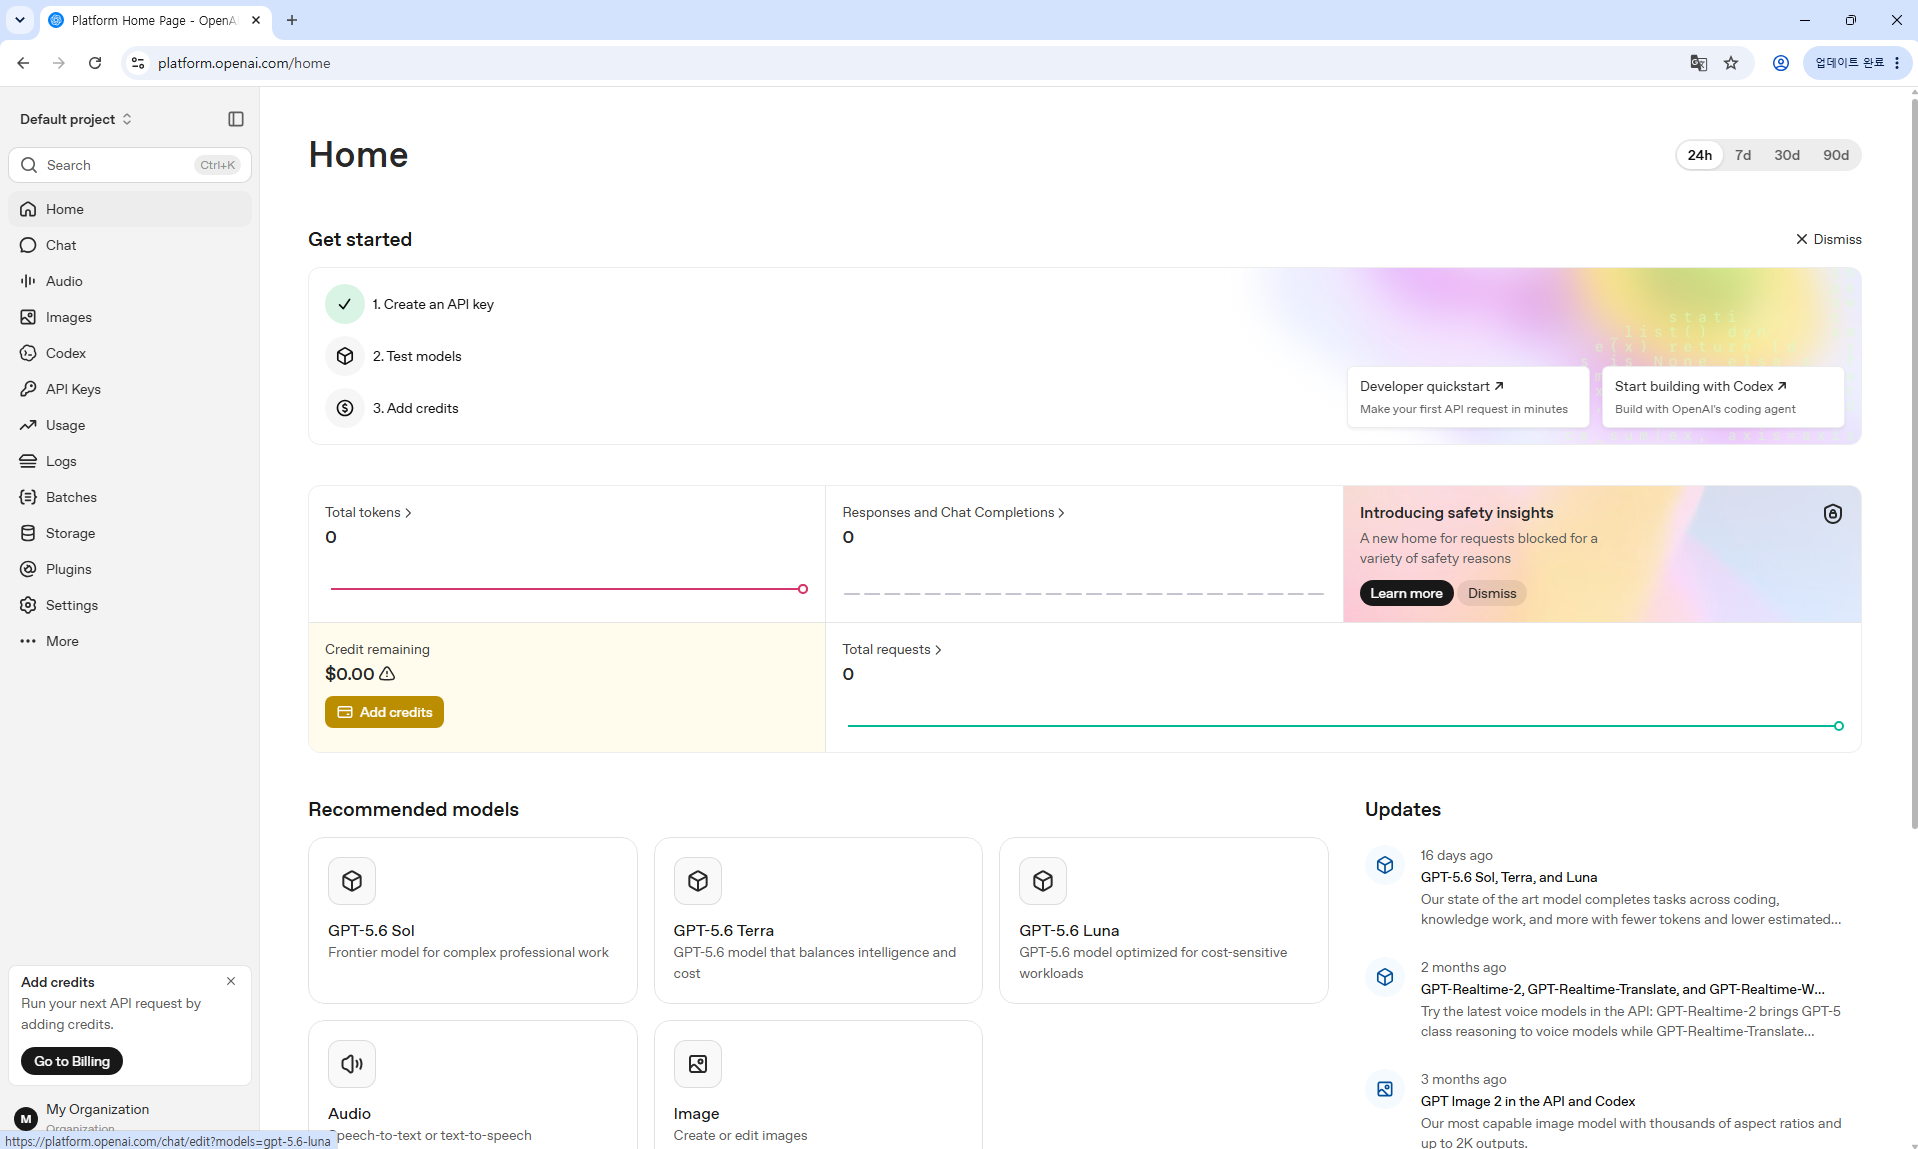Expand Responses and Chat Completions details
This screenshot has height=1149, width=1918.
point(953,512)
